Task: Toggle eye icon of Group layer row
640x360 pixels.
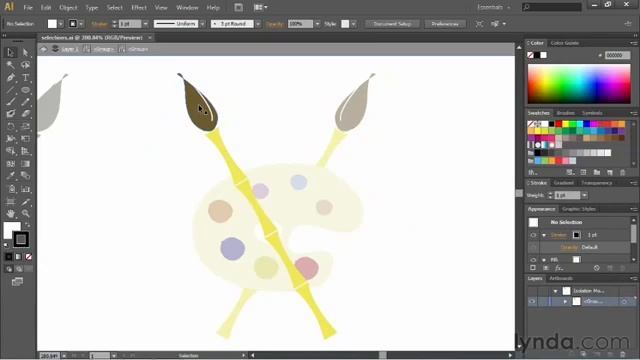Action: pos(532,302)
